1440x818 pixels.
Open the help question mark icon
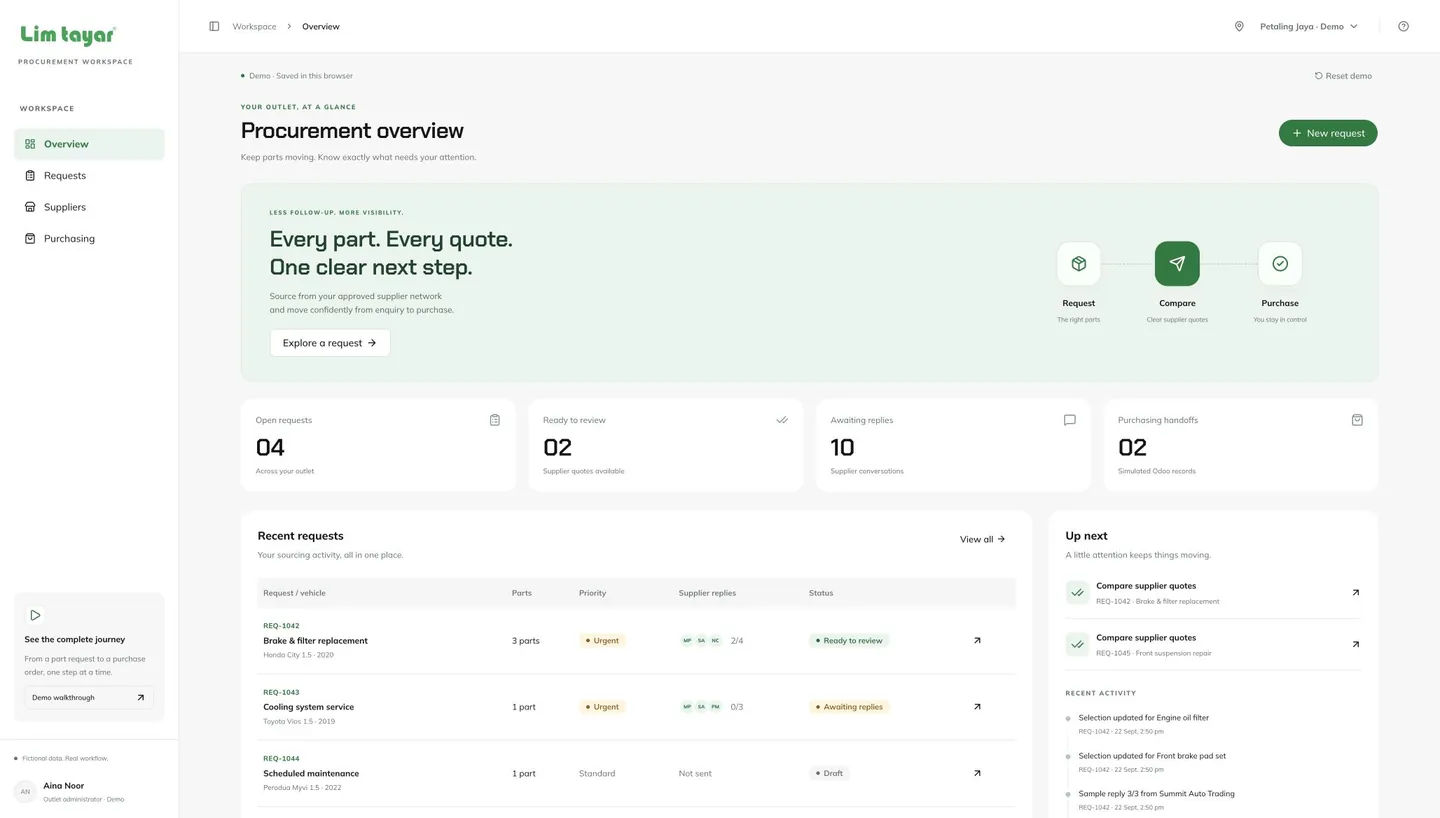[1403, 26]
